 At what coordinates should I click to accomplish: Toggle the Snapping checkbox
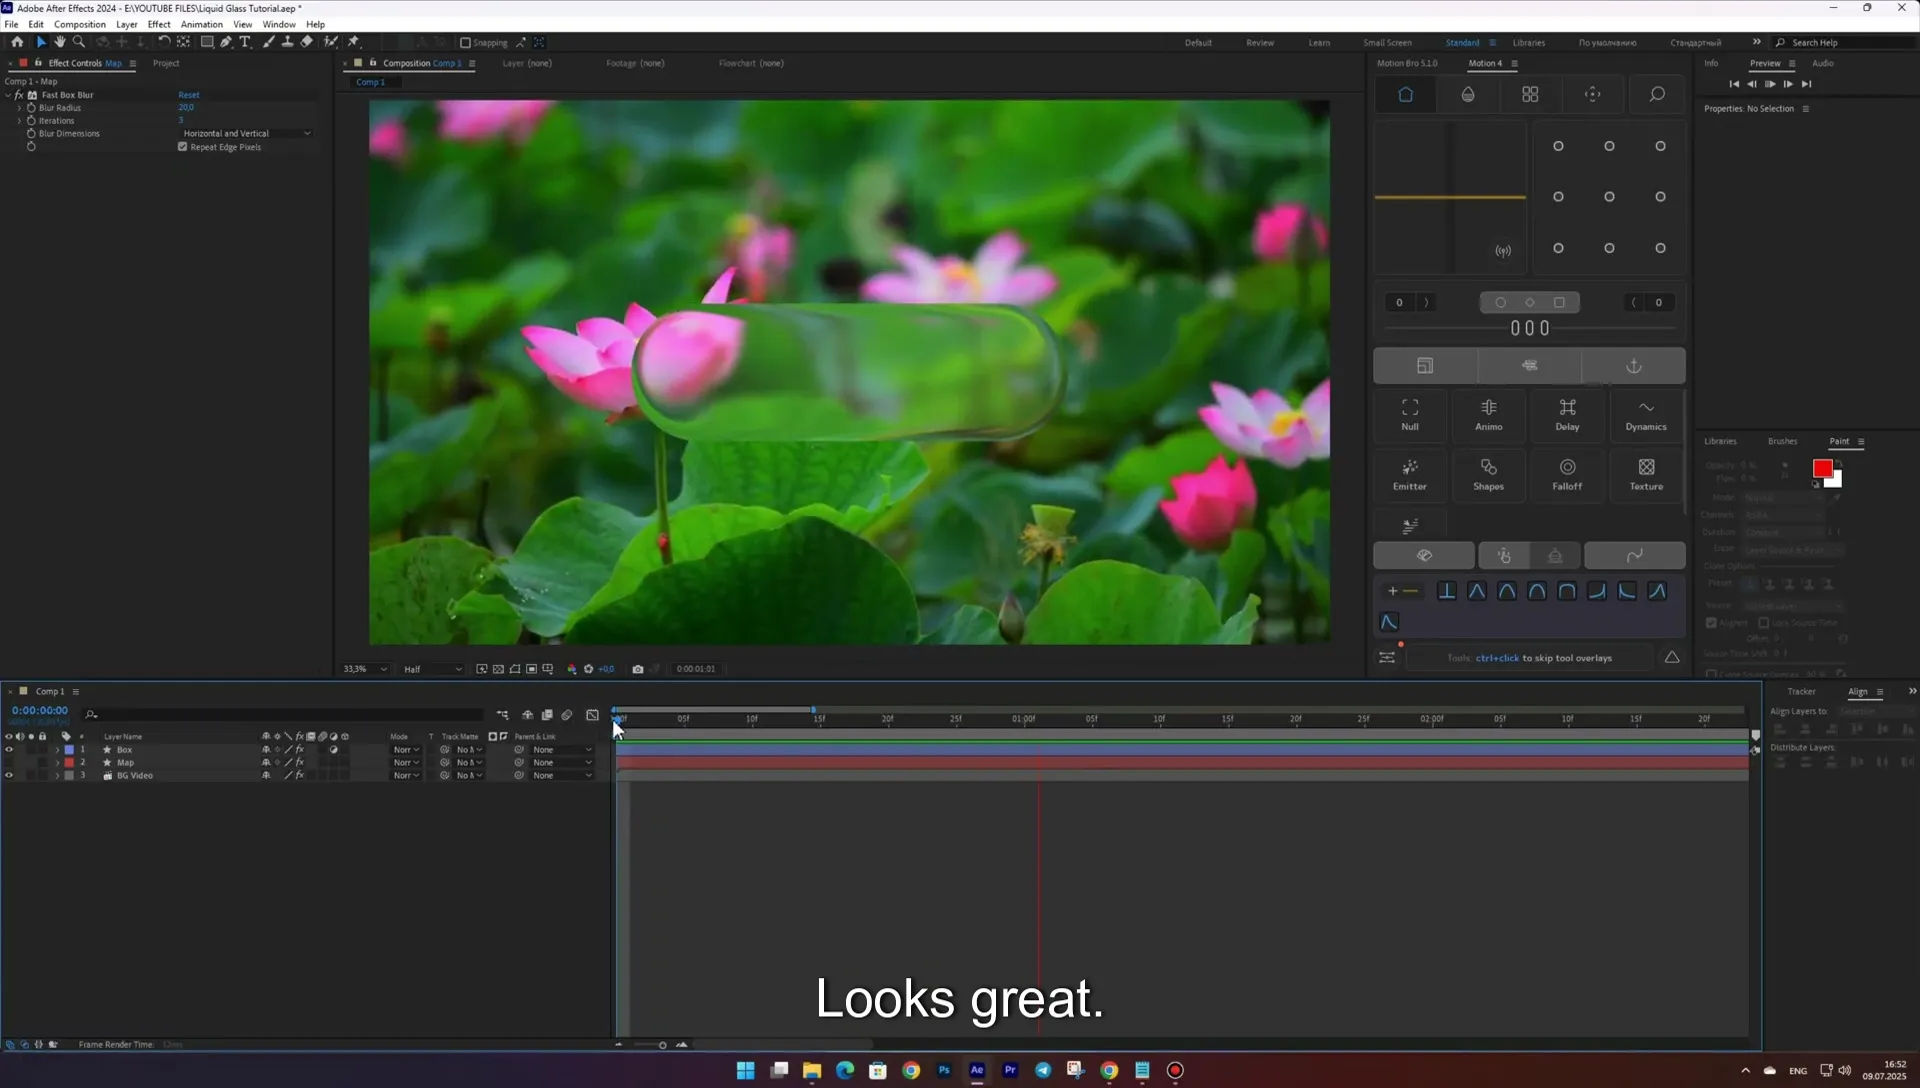465,43
